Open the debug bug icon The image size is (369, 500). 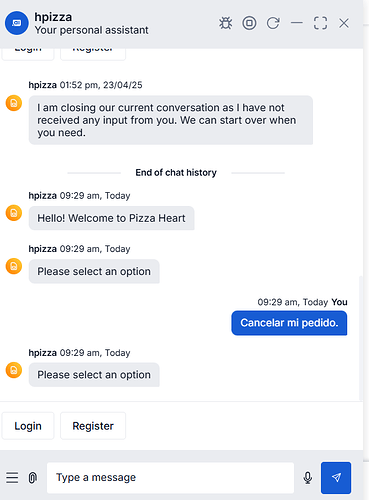point(226,23)
